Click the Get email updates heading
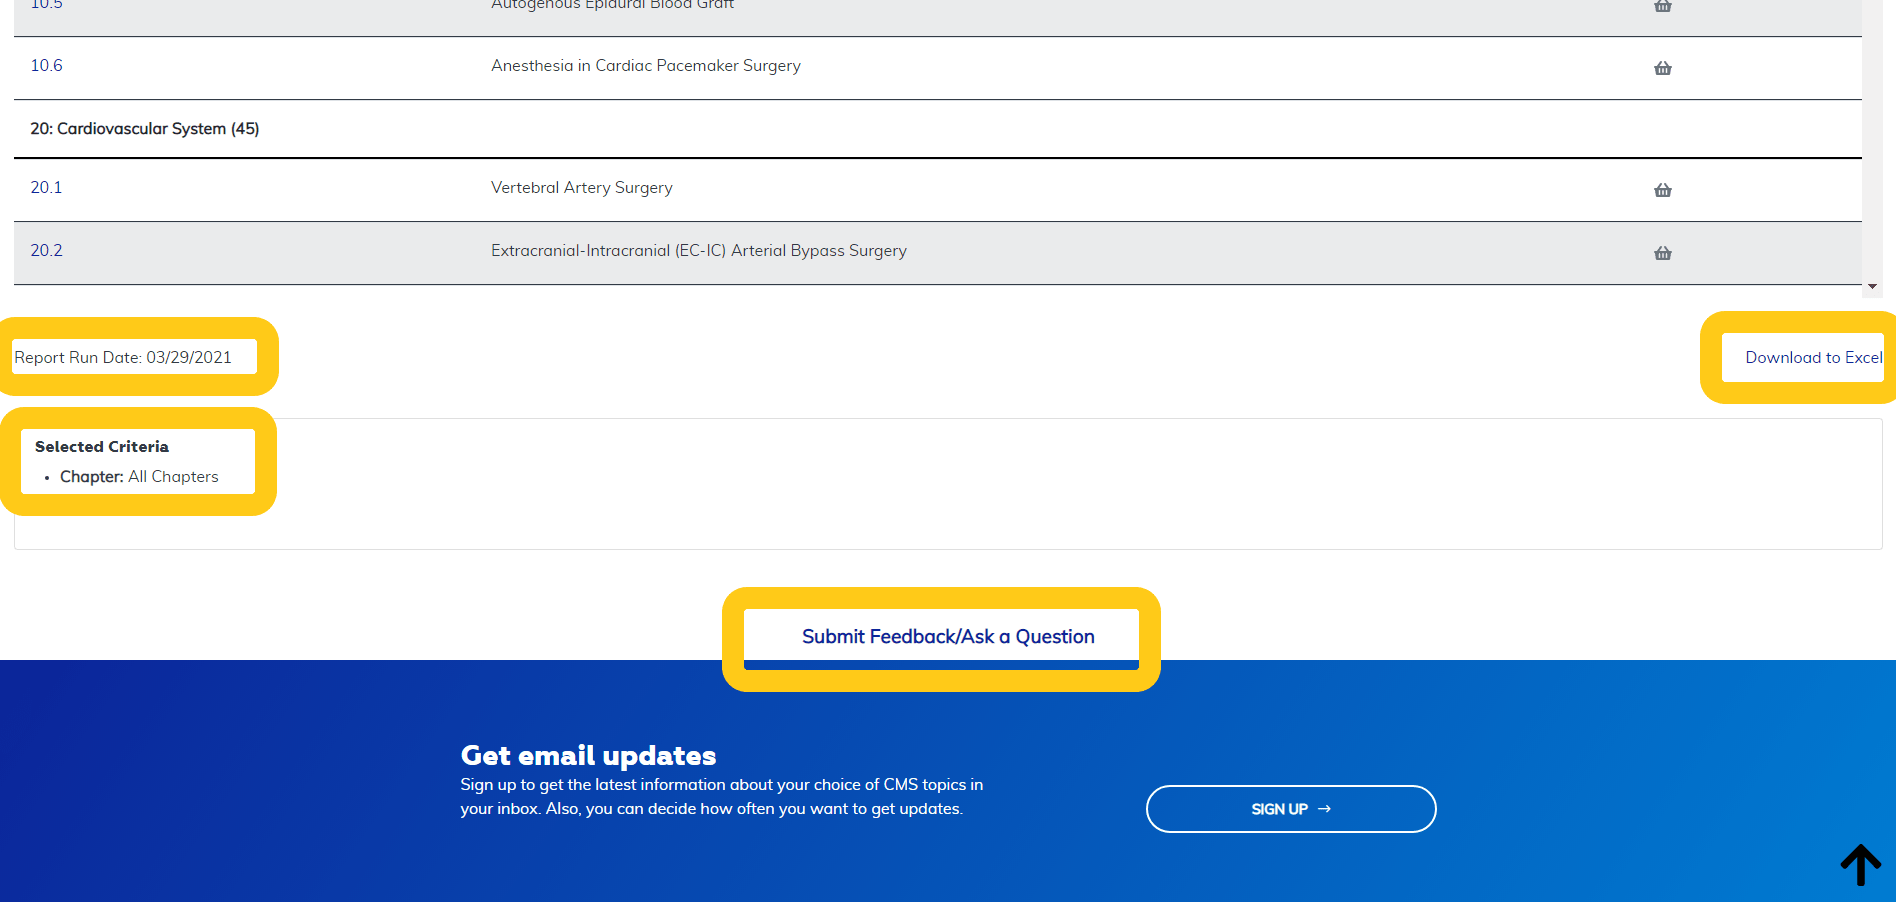1896x902 pixels. [588, 755]
